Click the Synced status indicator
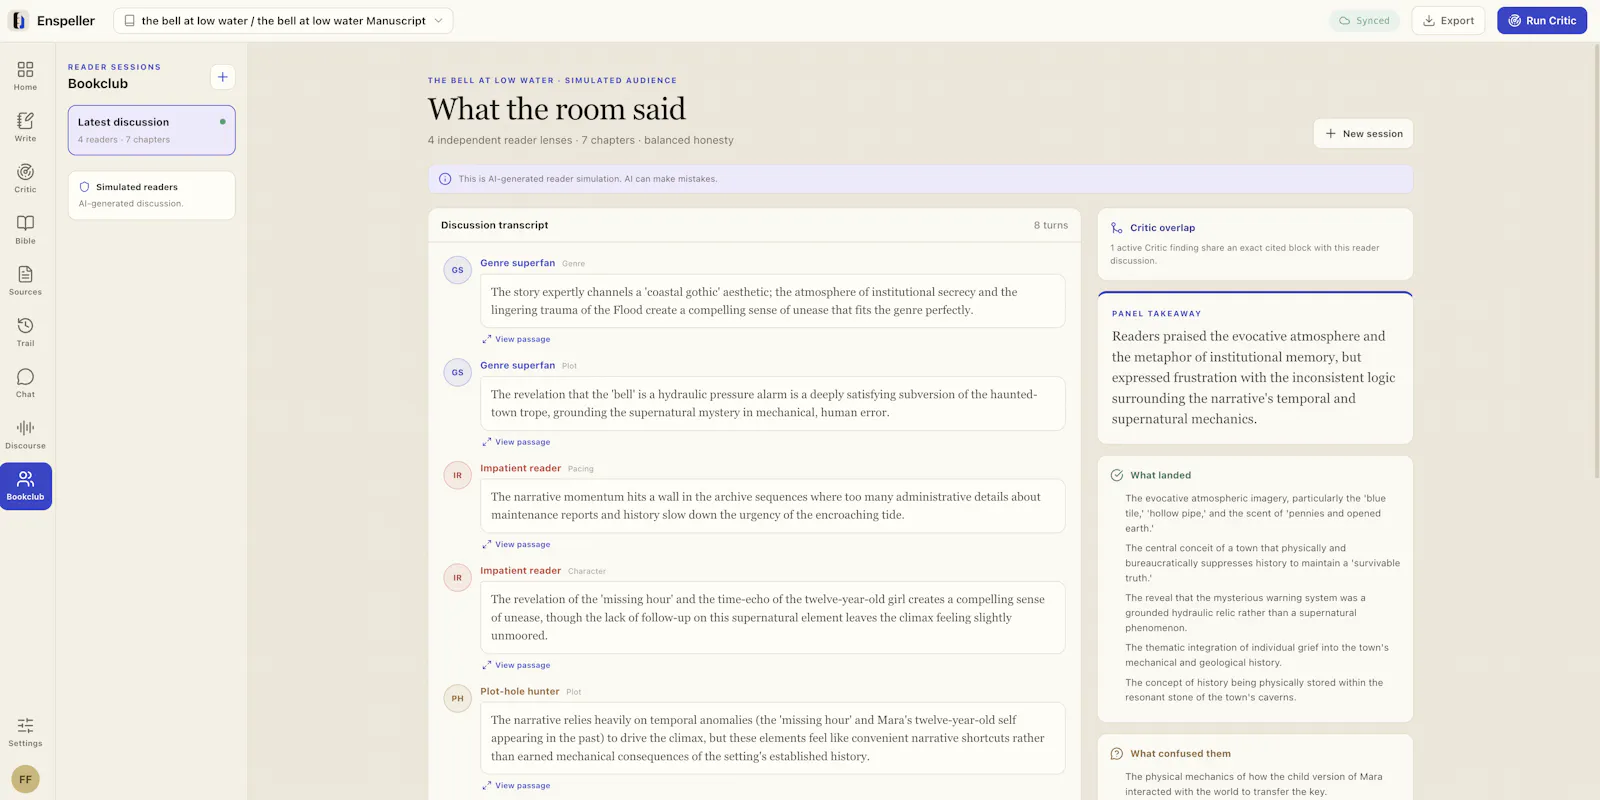The height and width of the screenshot is (800, 1600). pos(1364,20)
